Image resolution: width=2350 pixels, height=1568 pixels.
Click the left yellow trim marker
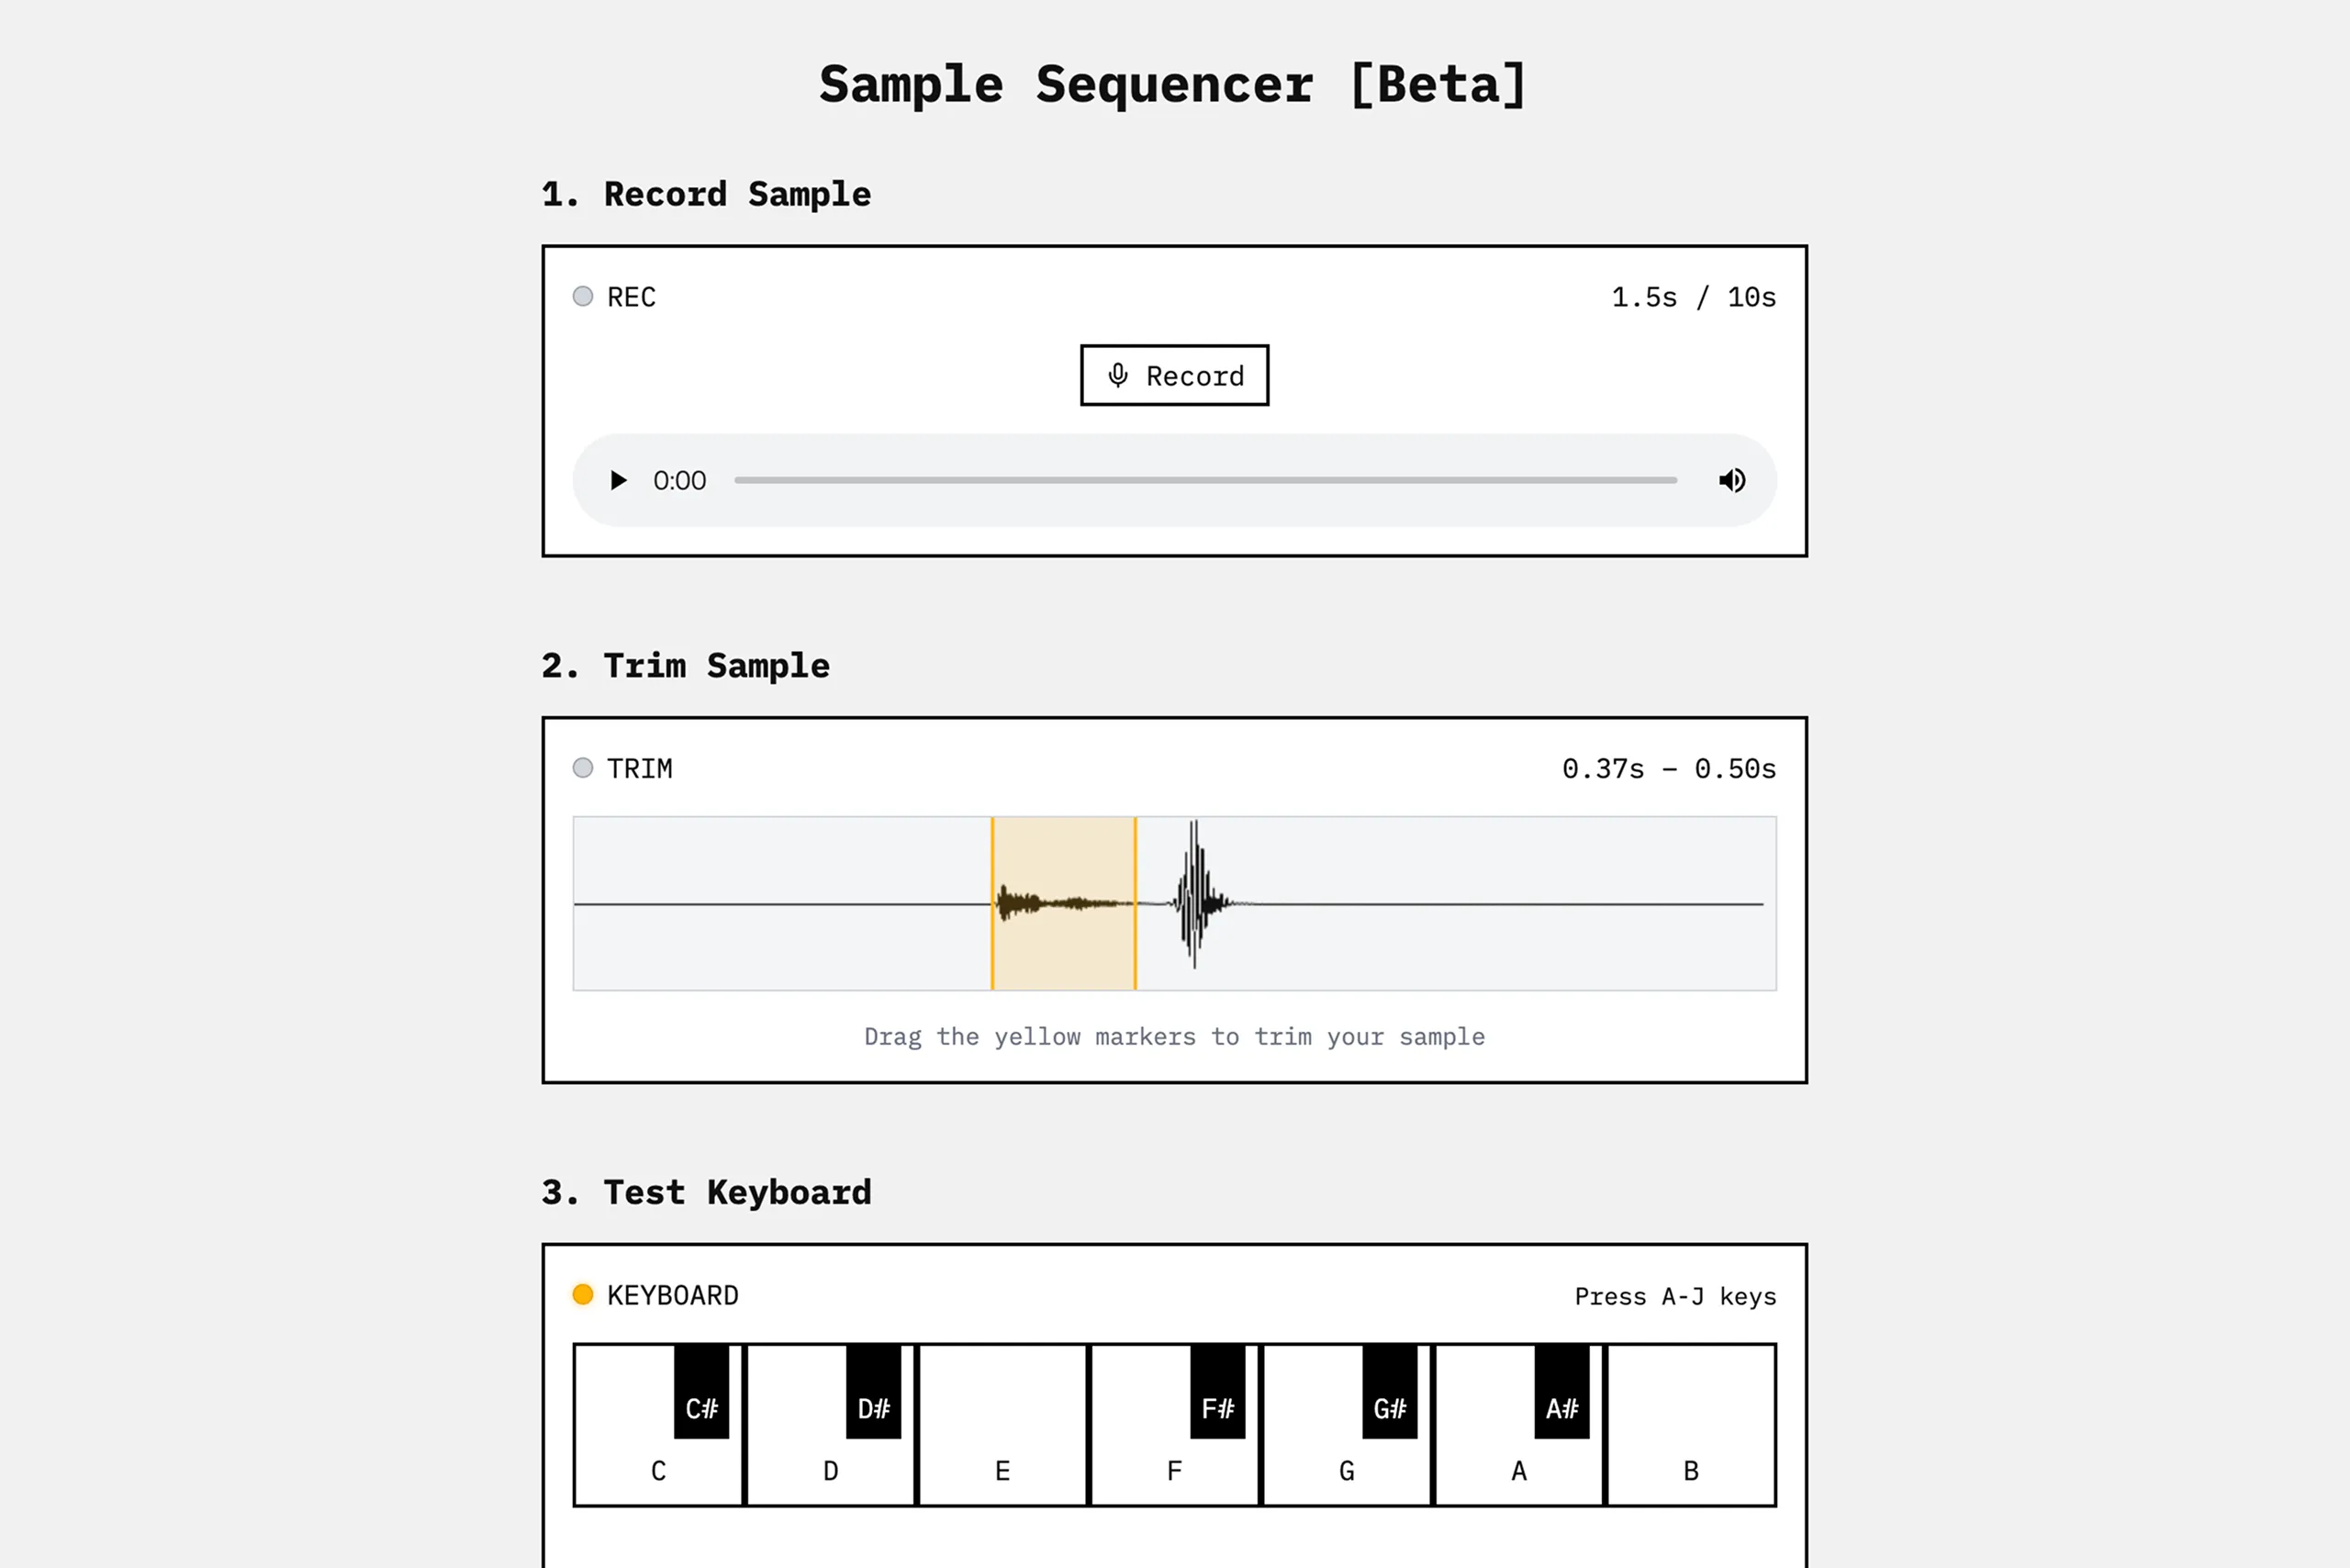coord(992,904)
